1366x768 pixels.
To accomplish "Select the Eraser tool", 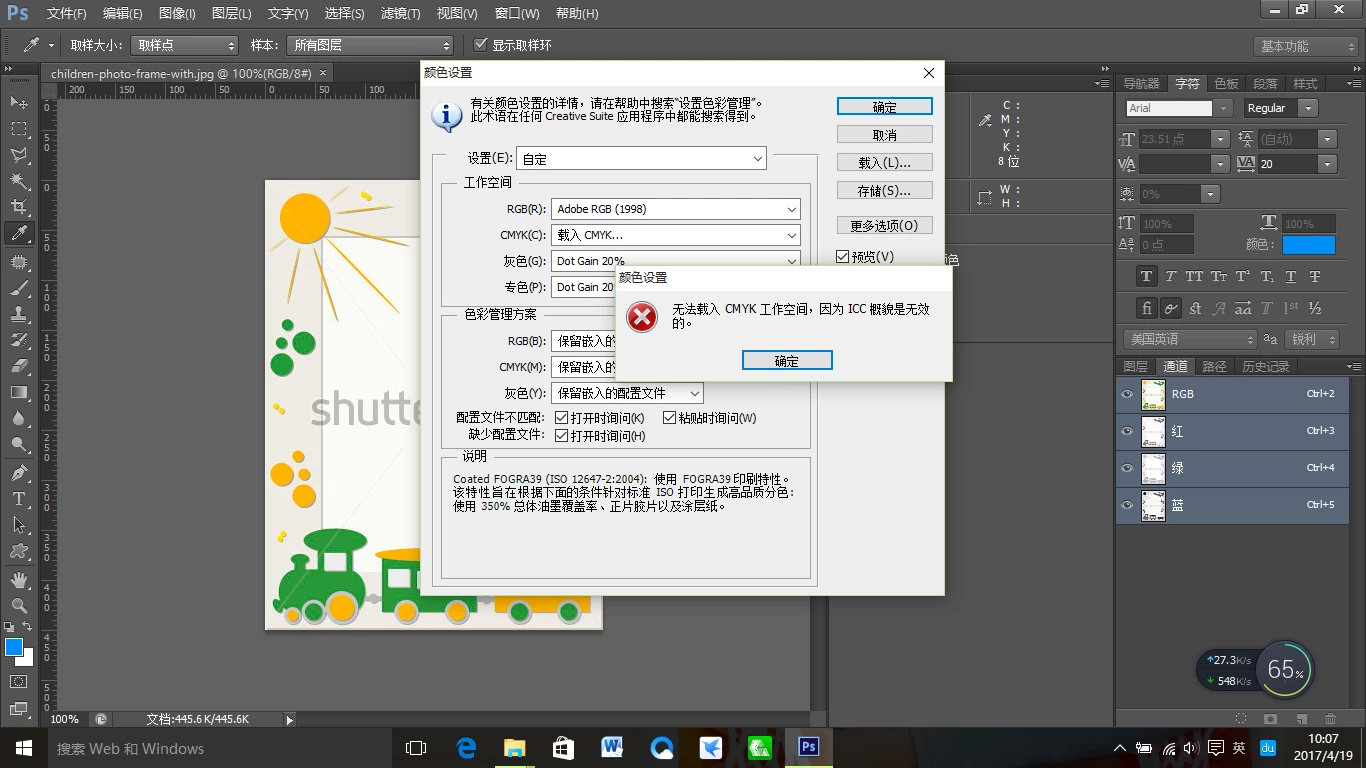I will pos(19,366).
